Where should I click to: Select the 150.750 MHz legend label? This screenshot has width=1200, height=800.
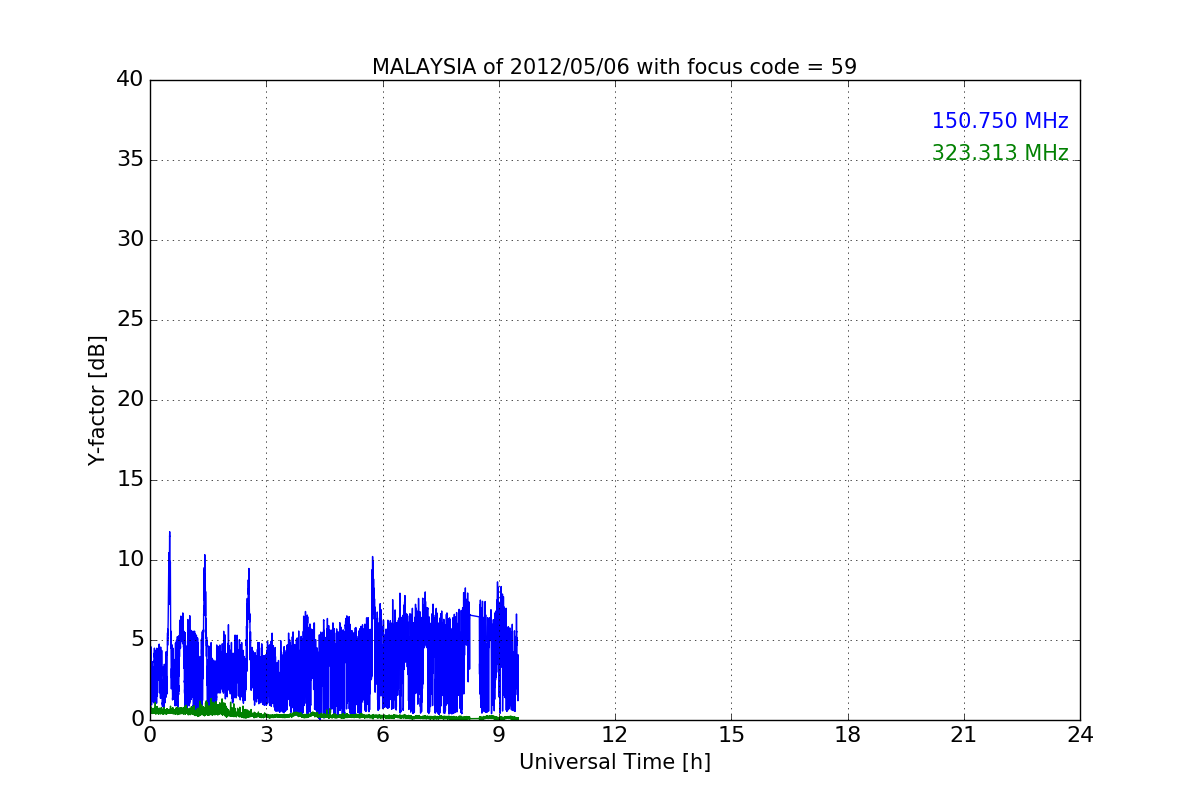pyautogui.click(x=1000, y=121)
